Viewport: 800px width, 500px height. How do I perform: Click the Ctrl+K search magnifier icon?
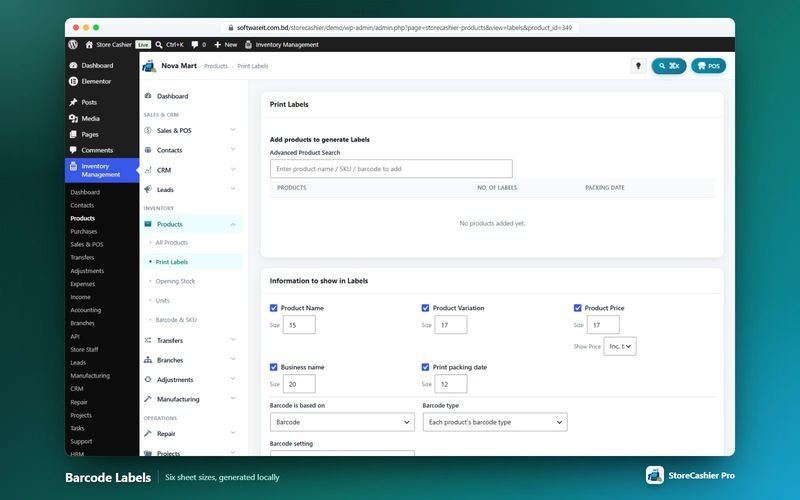click(159, 44)
